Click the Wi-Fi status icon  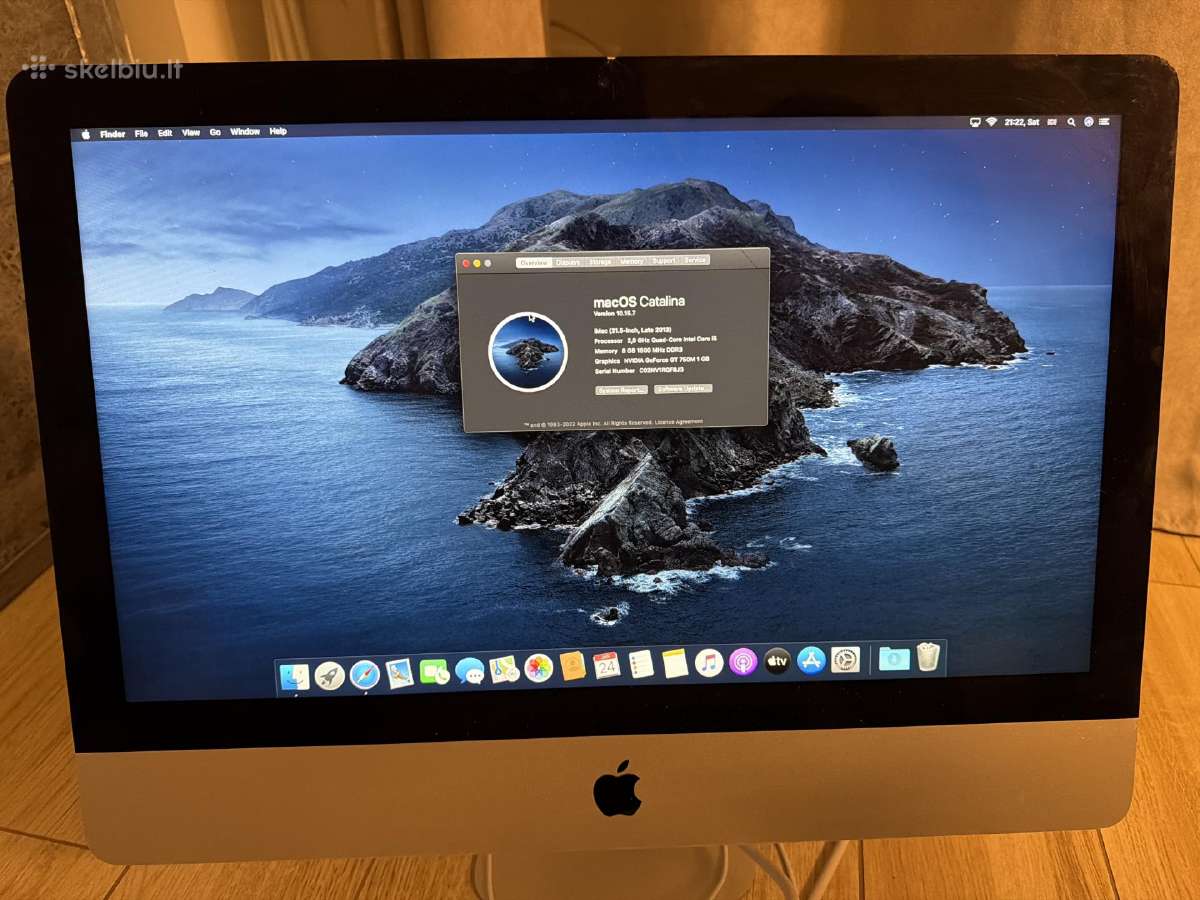point(991,121)
